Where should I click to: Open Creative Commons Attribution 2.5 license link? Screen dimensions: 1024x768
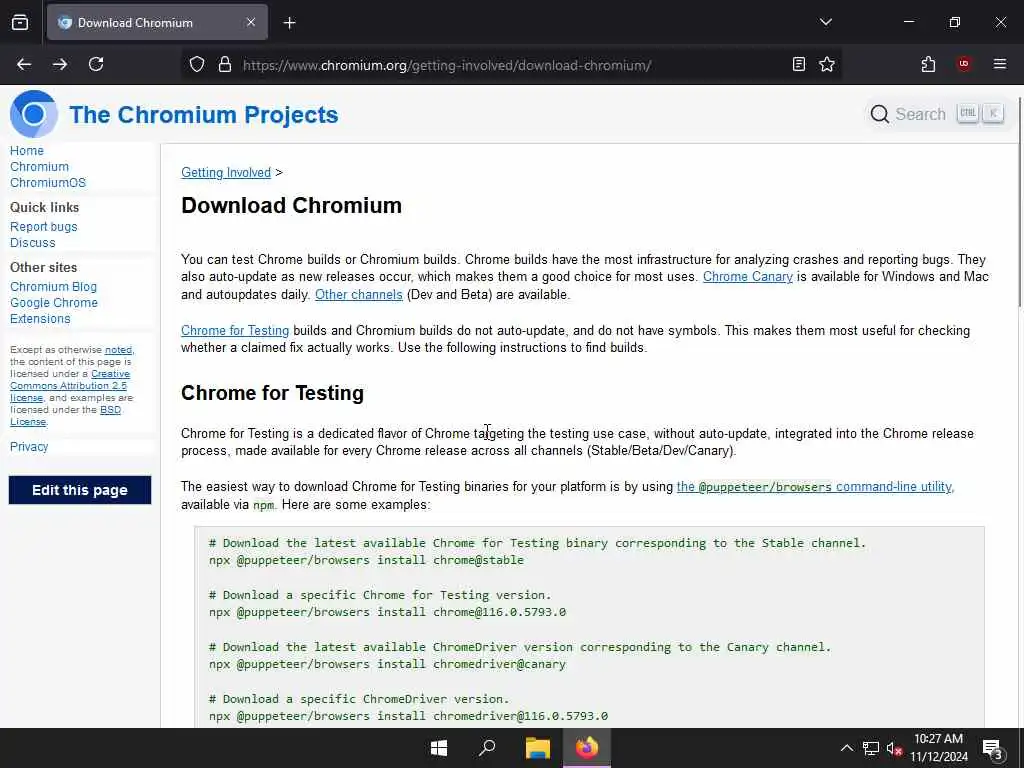point(69,386)
